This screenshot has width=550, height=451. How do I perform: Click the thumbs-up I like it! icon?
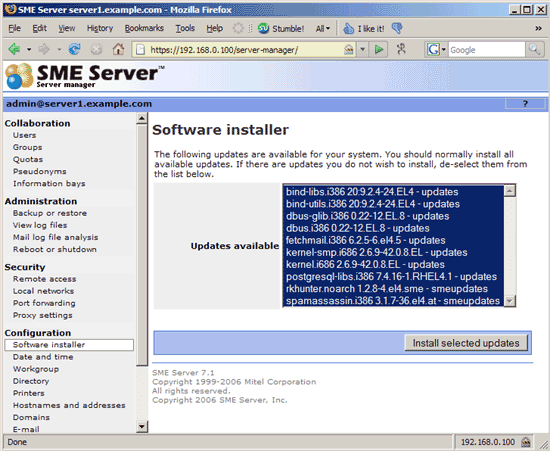pyautogui.click(x=348, y=28)
